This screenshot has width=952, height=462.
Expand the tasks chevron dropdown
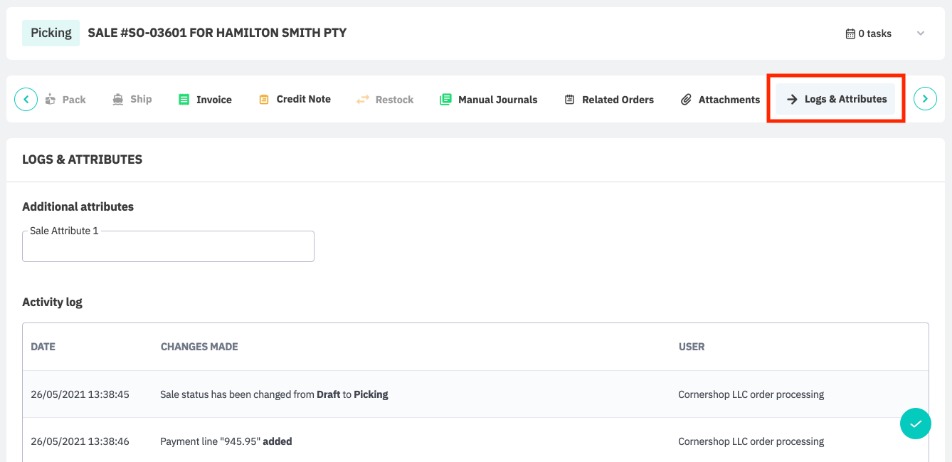[x=921, y=33]
